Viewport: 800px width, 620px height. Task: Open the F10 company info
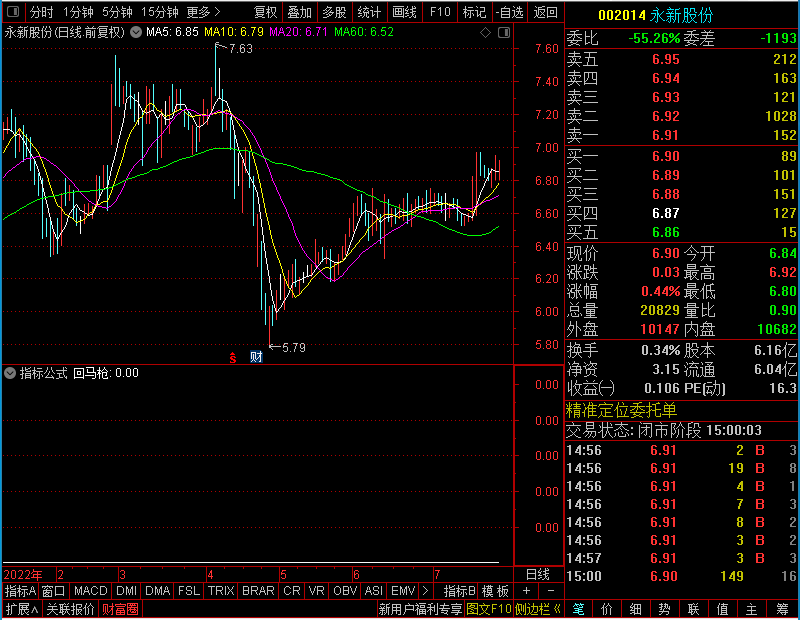point(440,12)
